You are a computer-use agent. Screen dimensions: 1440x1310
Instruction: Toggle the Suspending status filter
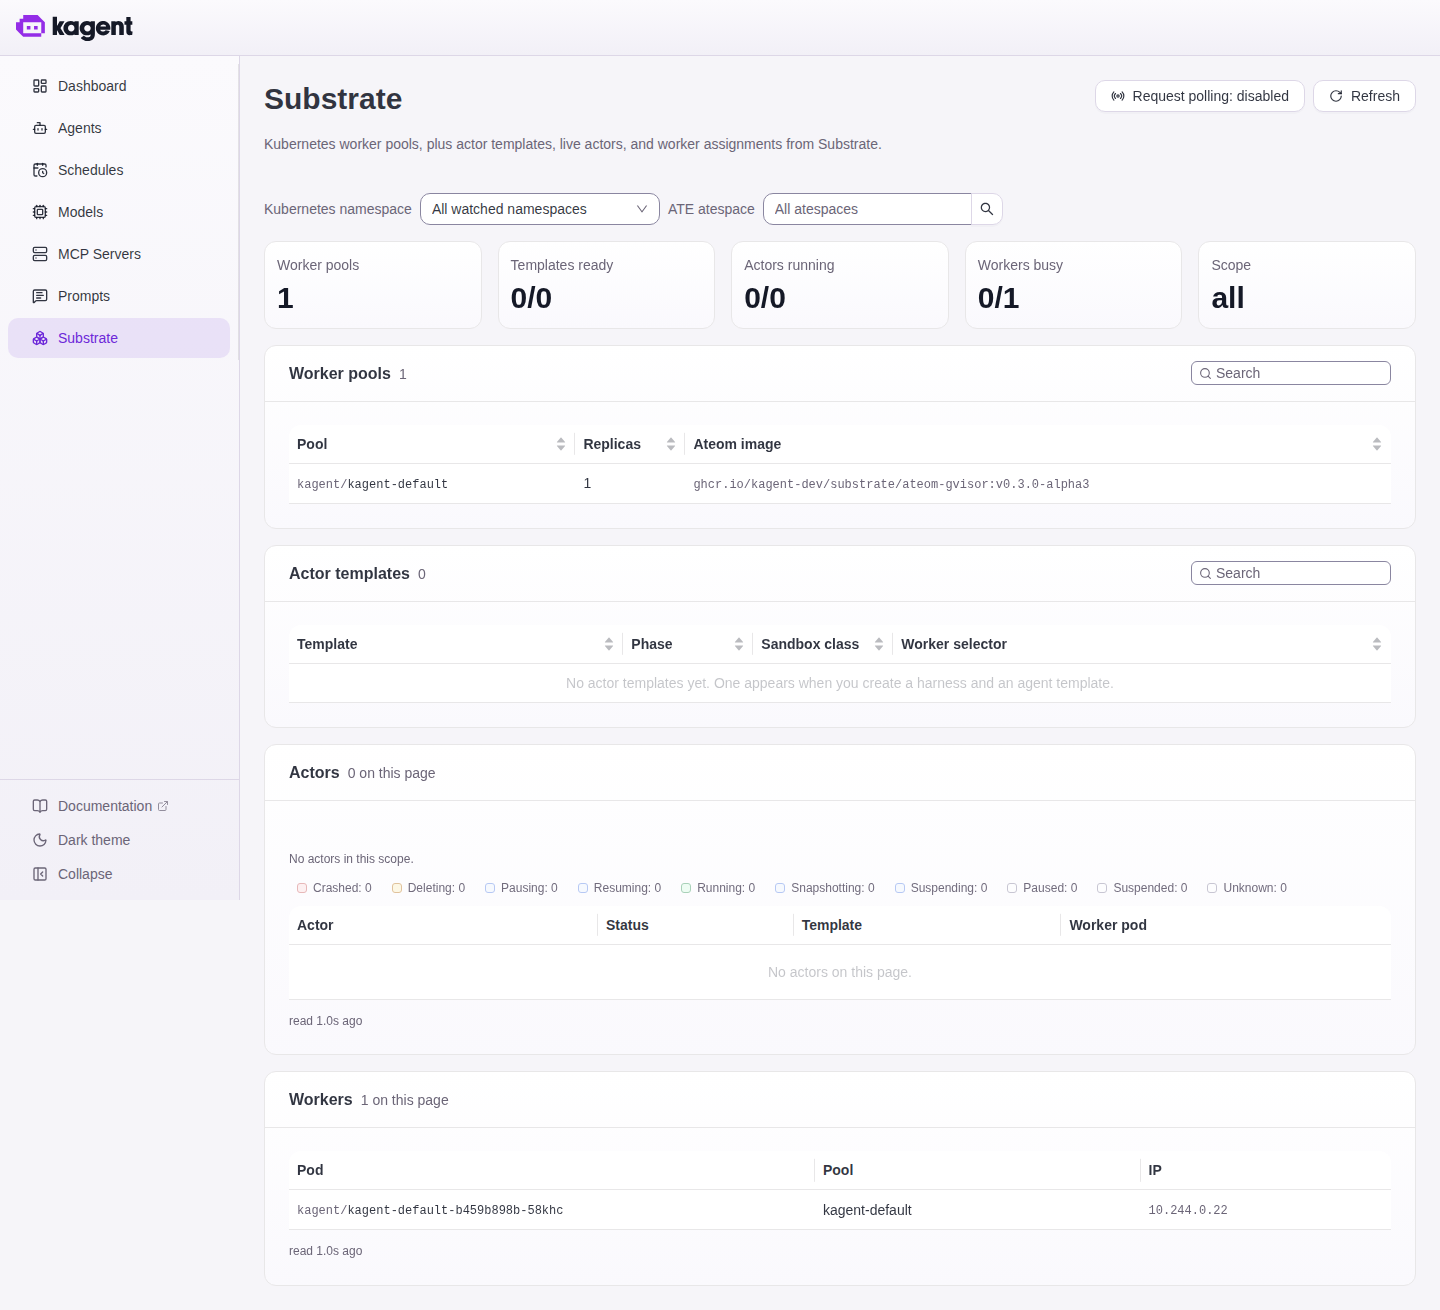coord(941,888)
